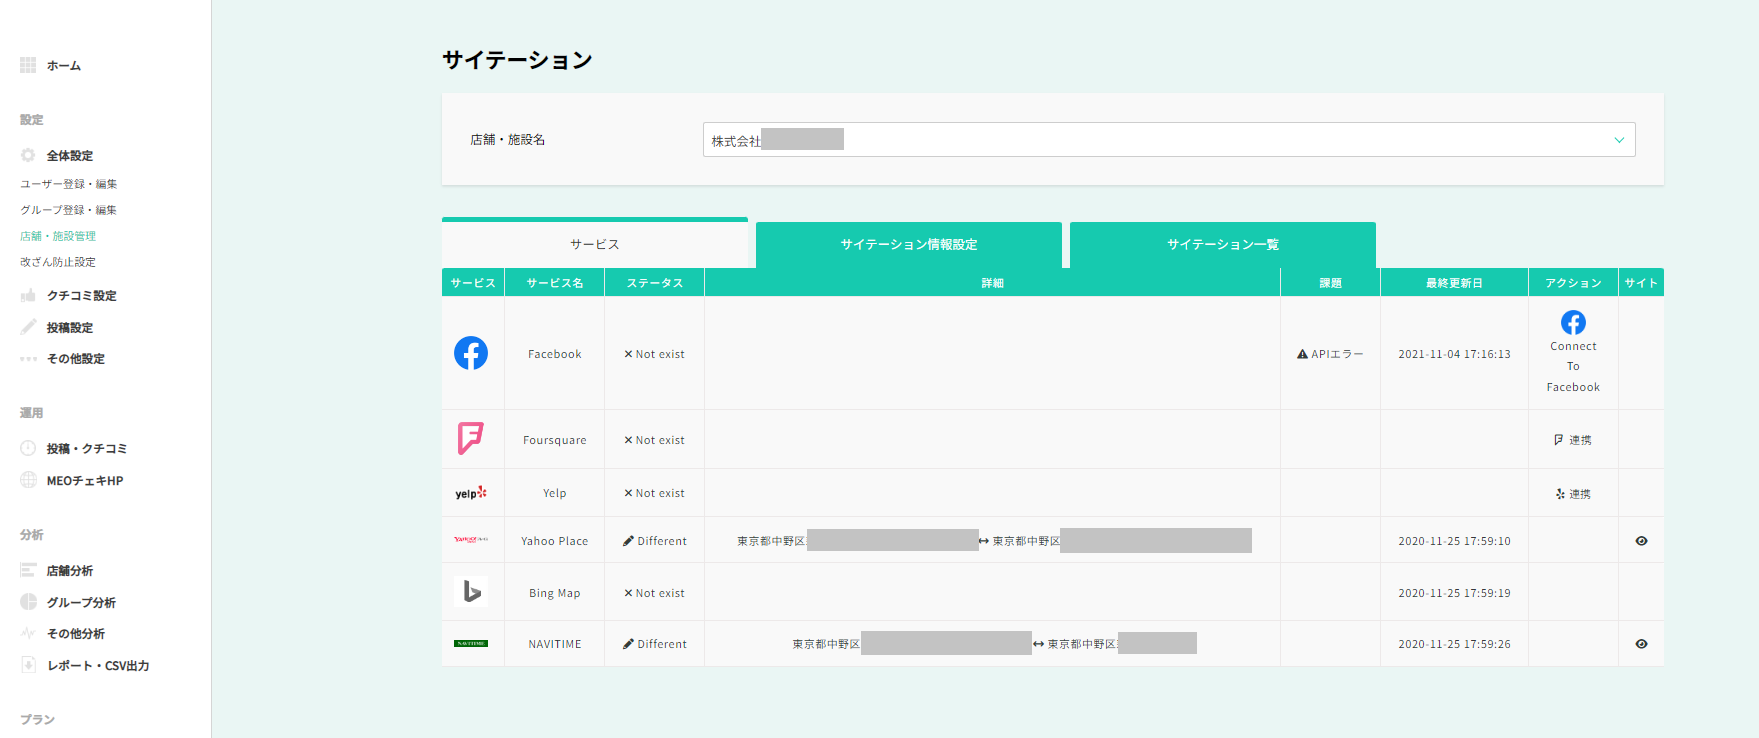Switch to the サイテーション一覧 tab
Viewport: 1759px width, 738px height.
(1222, 245)
